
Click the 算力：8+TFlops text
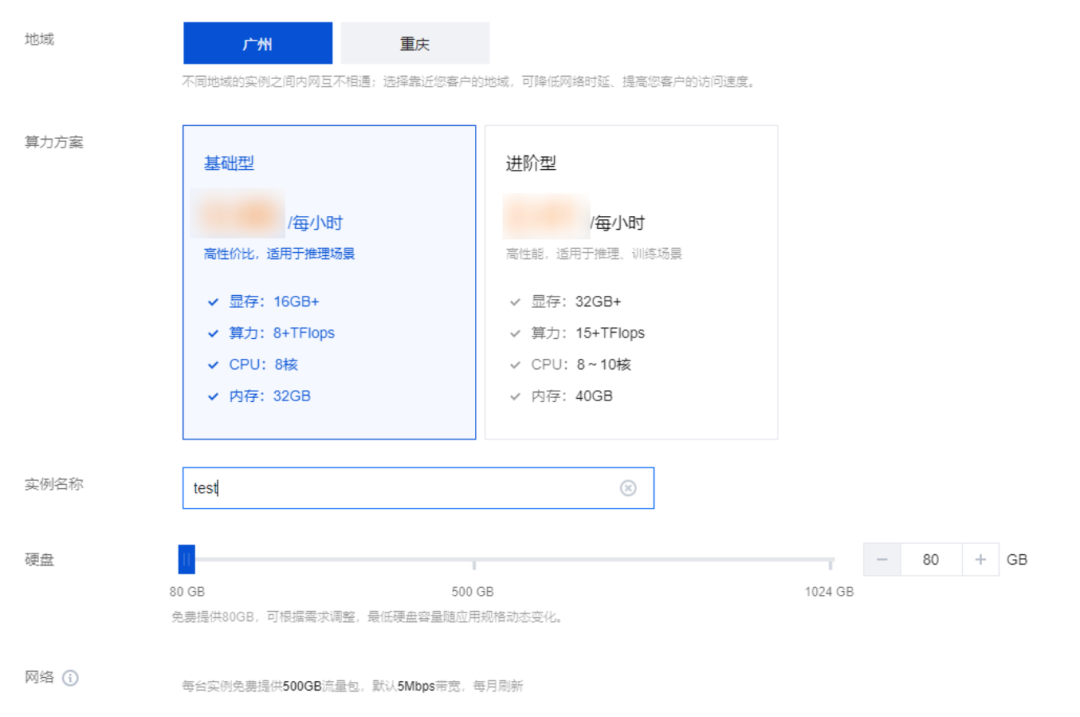[282, 333]
